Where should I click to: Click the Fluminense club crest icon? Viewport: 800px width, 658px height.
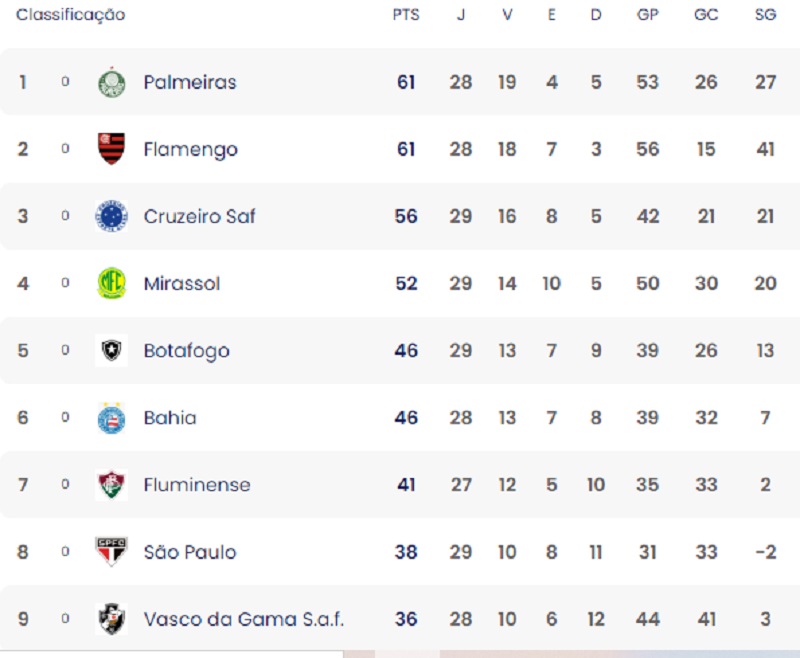[111, 485]
